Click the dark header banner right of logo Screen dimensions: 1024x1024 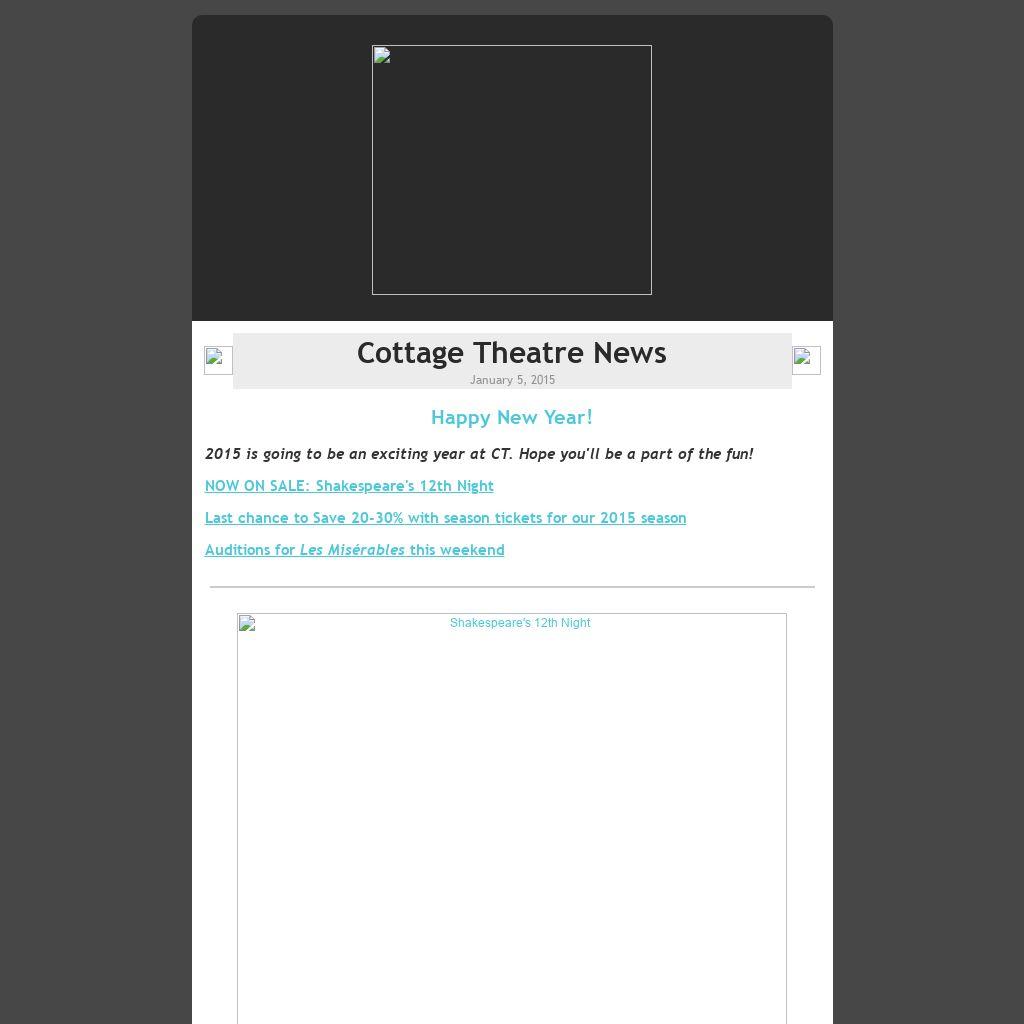[x=742, y=170]
